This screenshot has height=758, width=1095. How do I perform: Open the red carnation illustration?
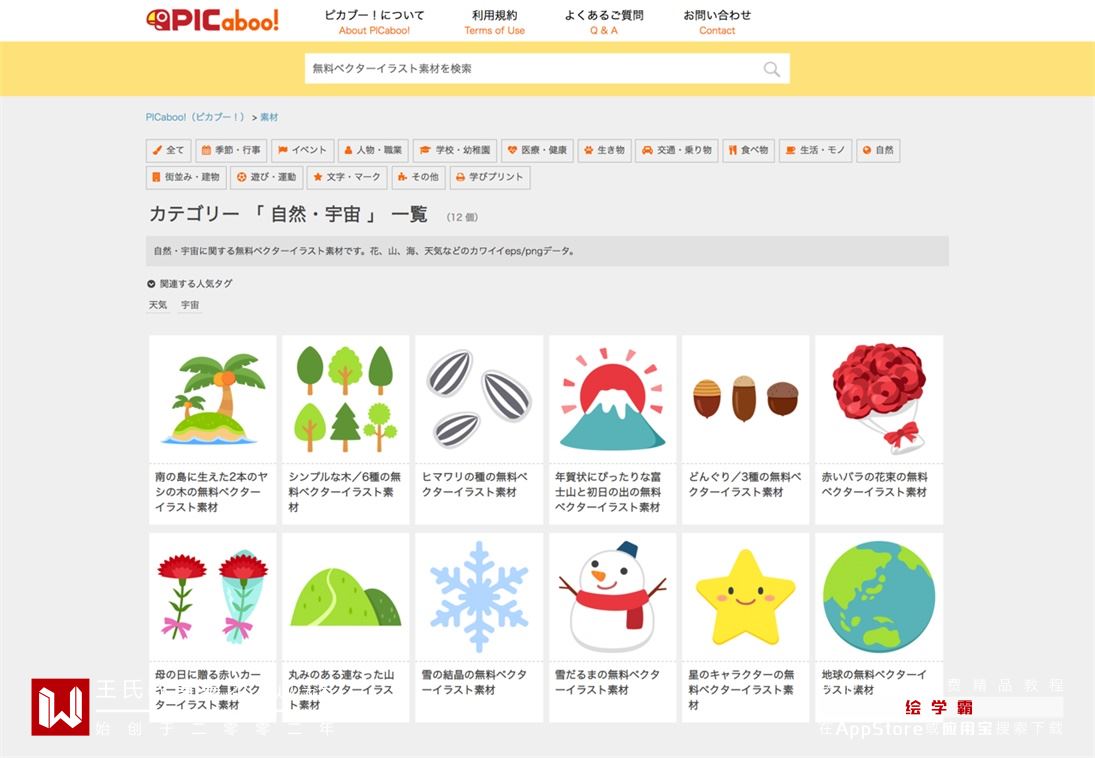pos(212,597)
